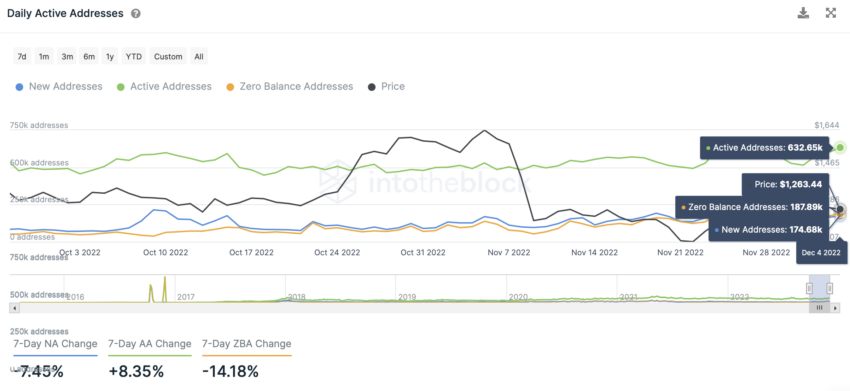Viewport: 850px width, 391px height.
Task: Choose the 6m range option
Action: click(89, 56)
